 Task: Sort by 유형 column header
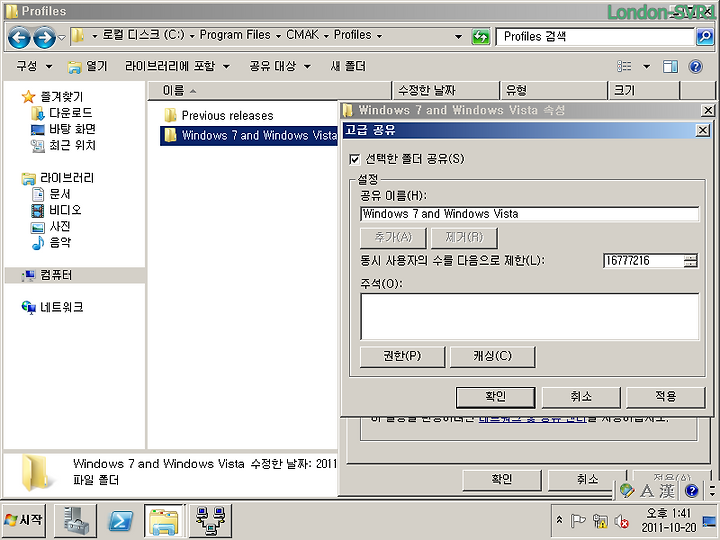click(x=554, y=90)
